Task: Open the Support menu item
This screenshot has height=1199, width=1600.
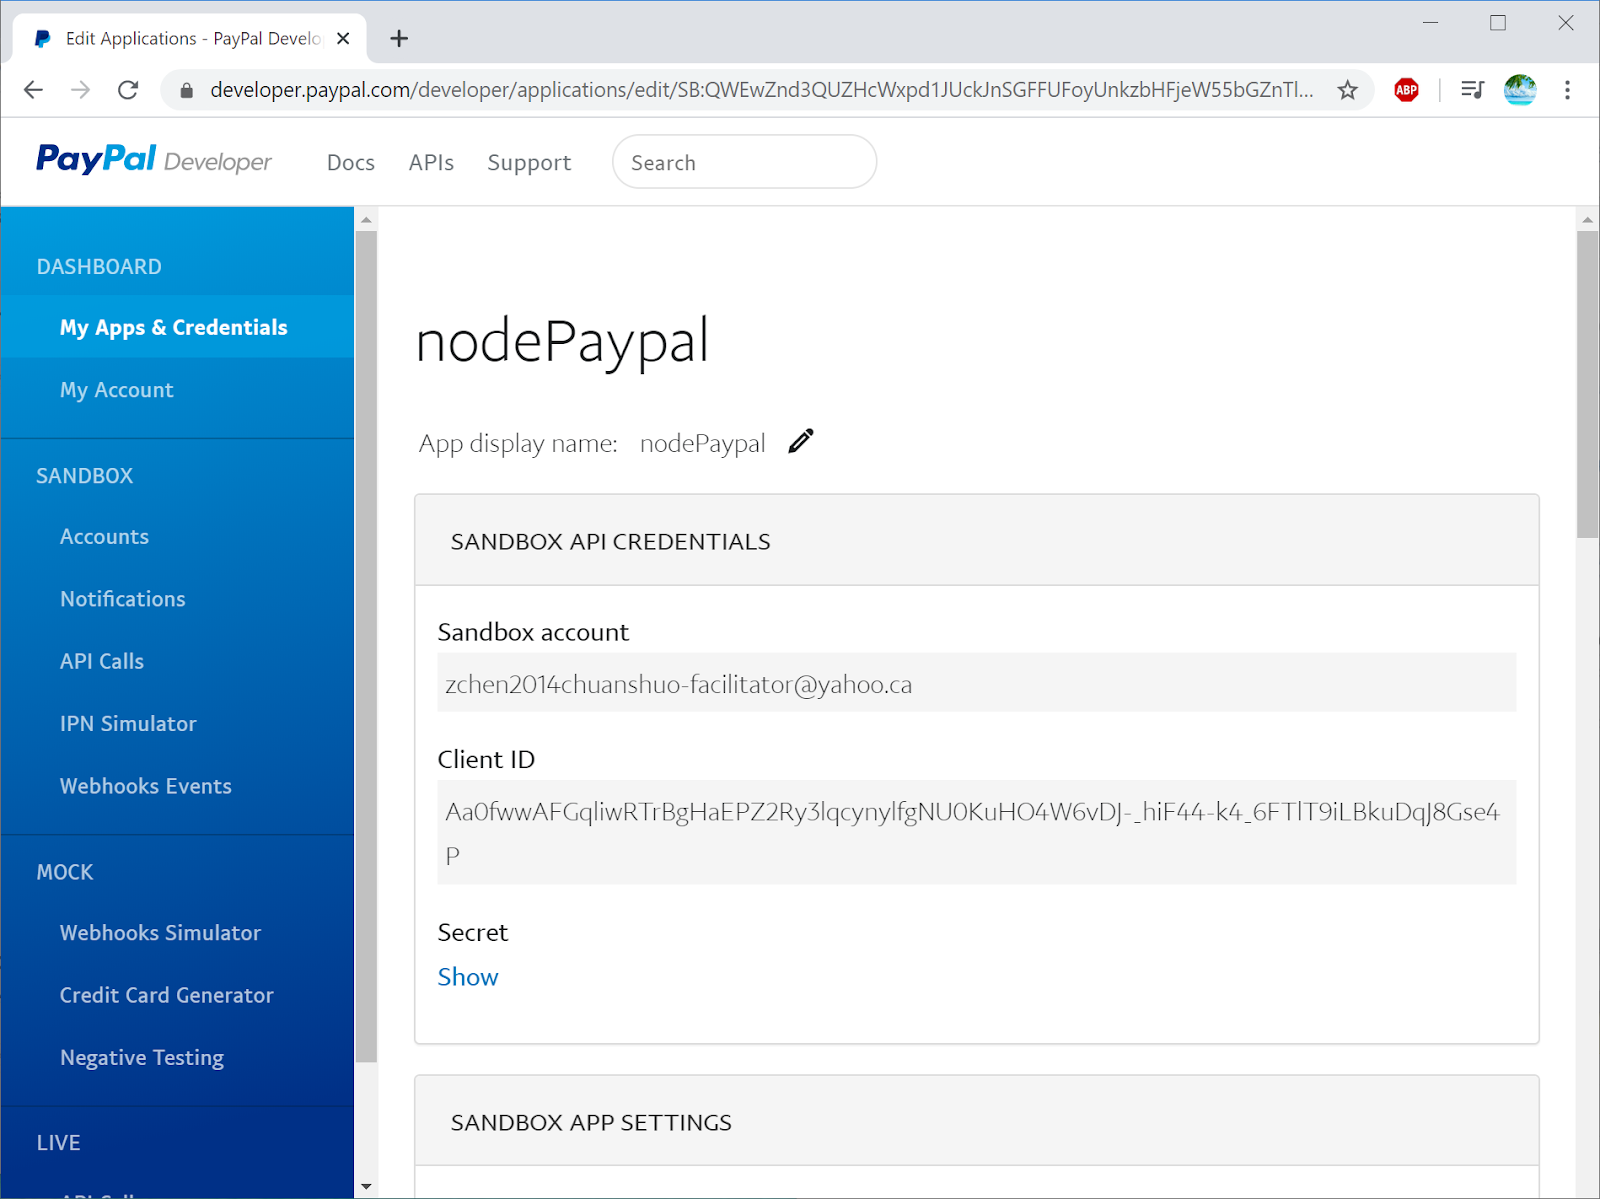Action: (529, 162)
